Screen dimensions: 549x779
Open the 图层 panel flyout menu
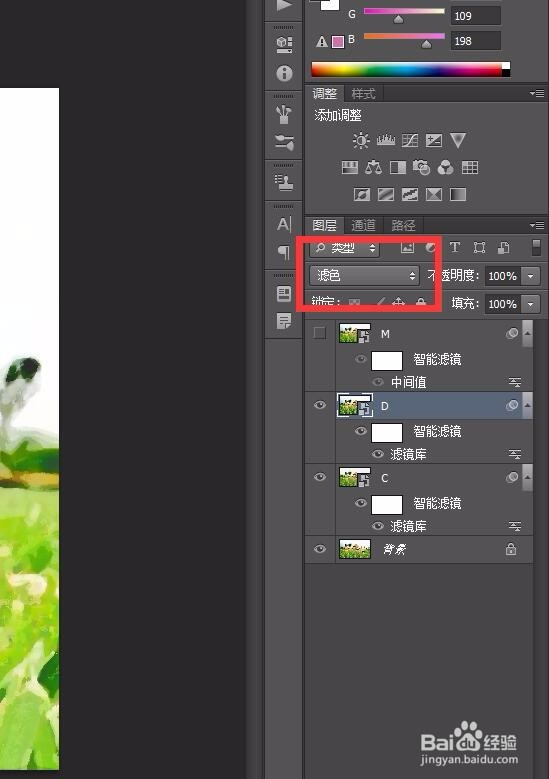(537, 226)
